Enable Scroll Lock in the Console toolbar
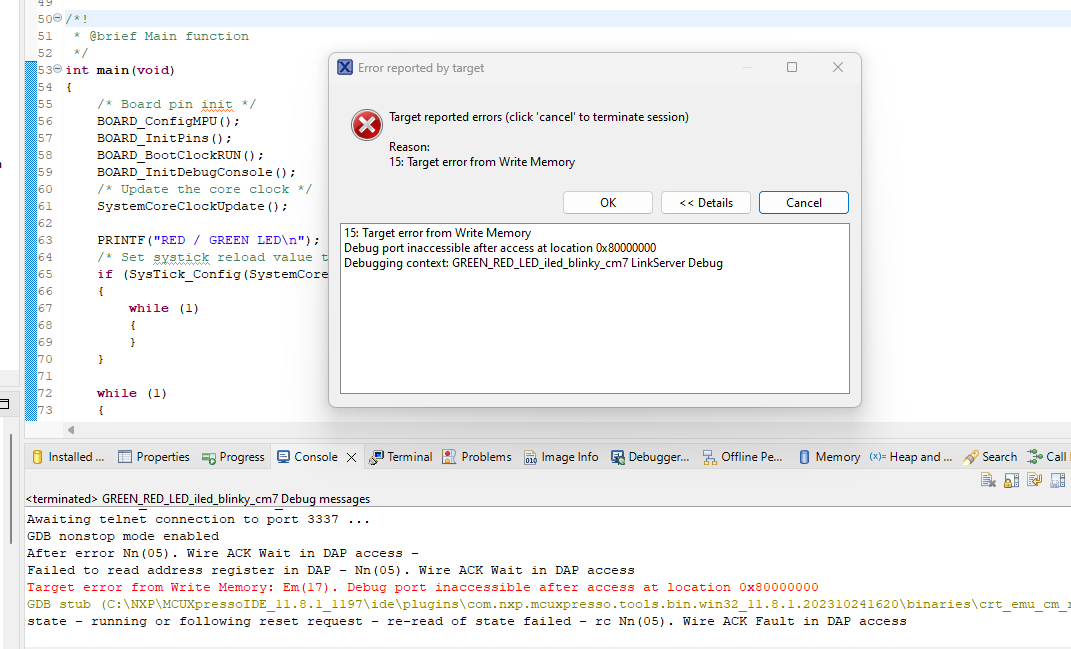The height and width of the screenshot is (649, 1071). [1011, 480]
